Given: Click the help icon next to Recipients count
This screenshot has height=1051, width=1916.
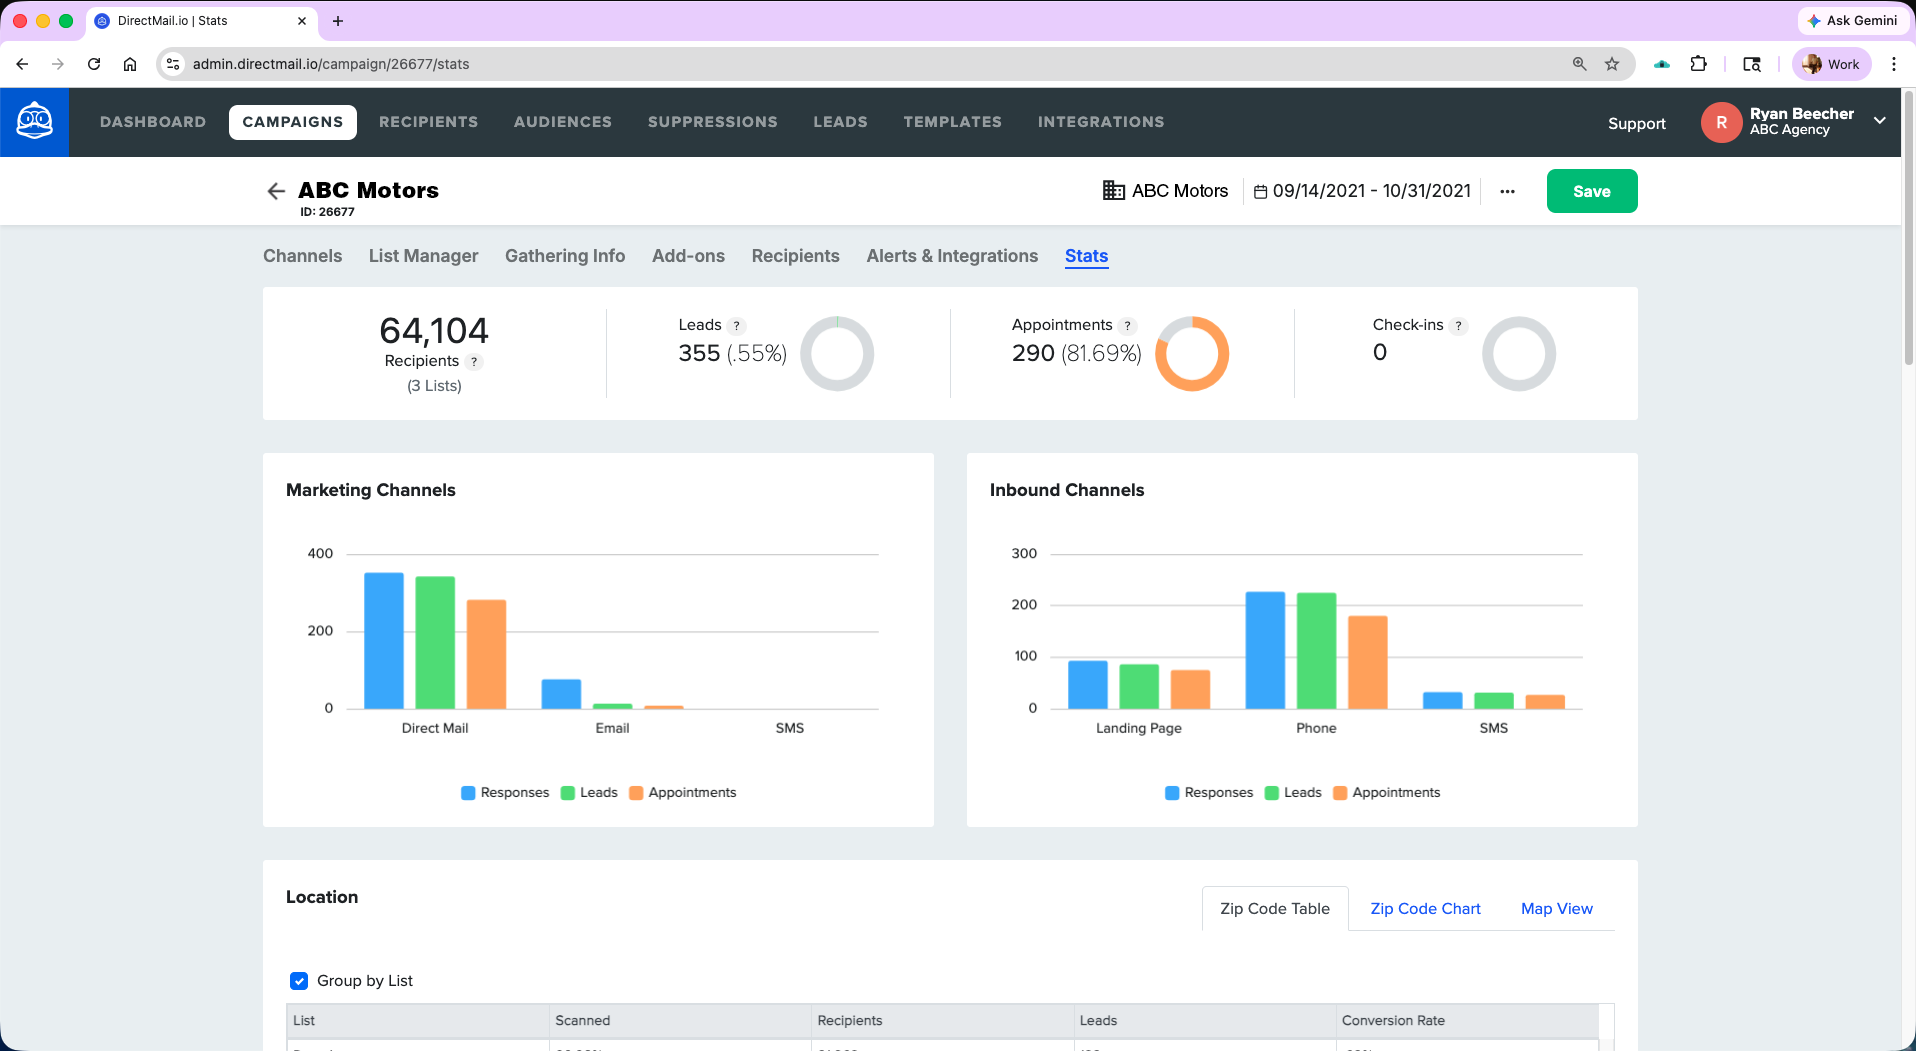Looking at the screenshot, I should click(x=476, y=361).
